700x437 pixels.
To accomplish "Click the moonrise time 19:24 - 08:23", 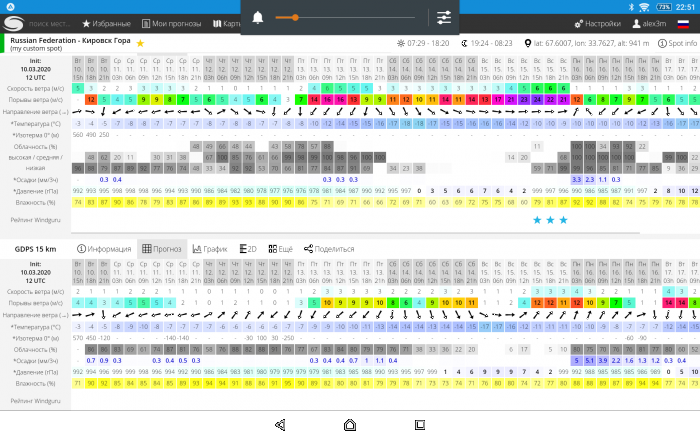I will click(x=487, y=43).
